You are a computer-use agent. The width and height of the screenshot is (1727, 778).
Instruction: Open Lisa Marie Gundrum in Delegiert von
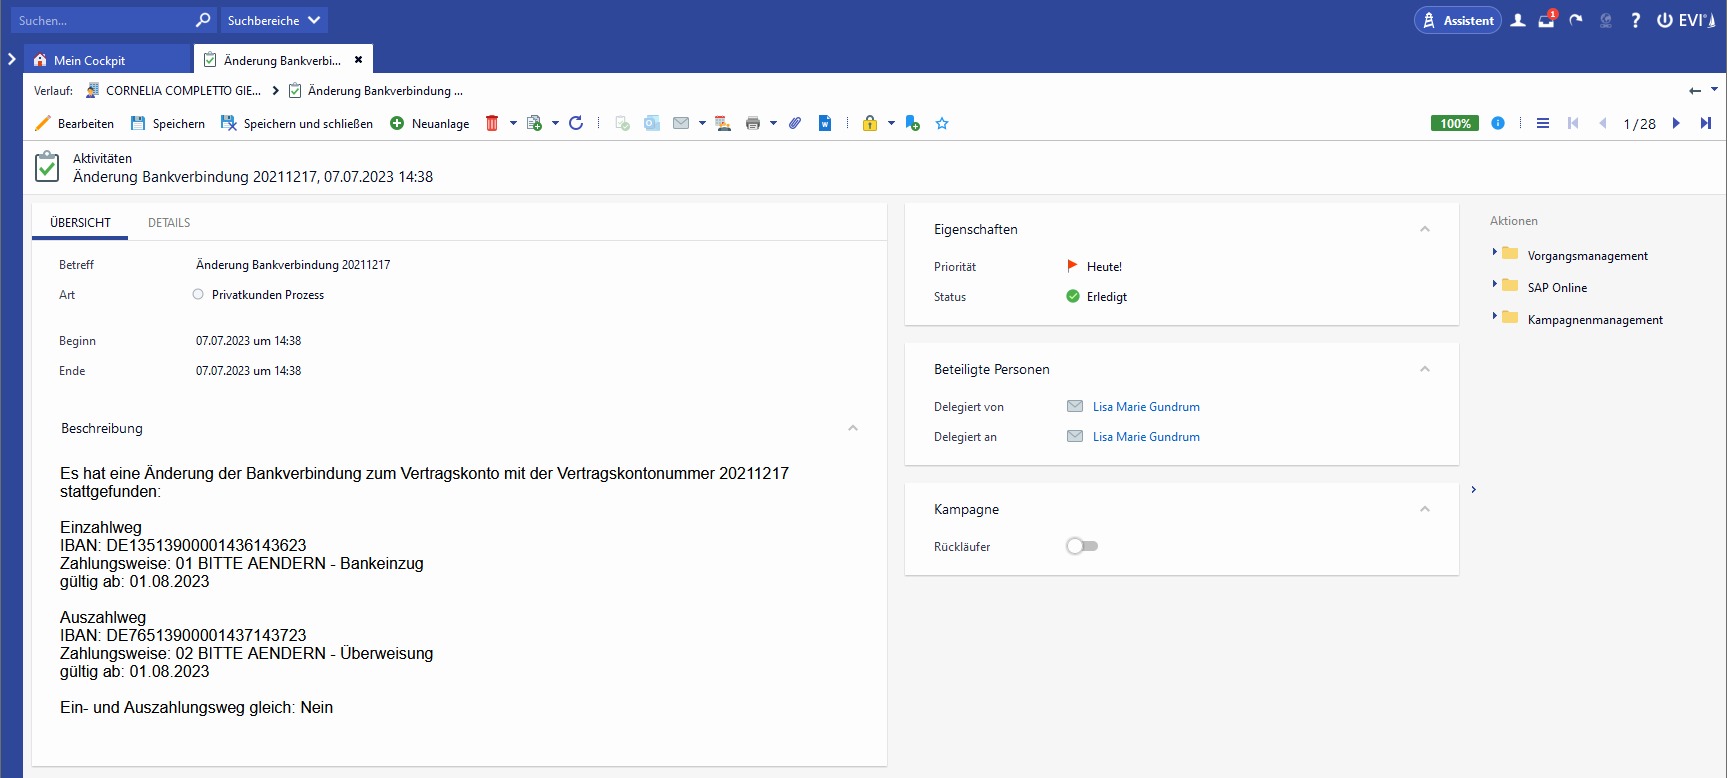coord(1146,407)
